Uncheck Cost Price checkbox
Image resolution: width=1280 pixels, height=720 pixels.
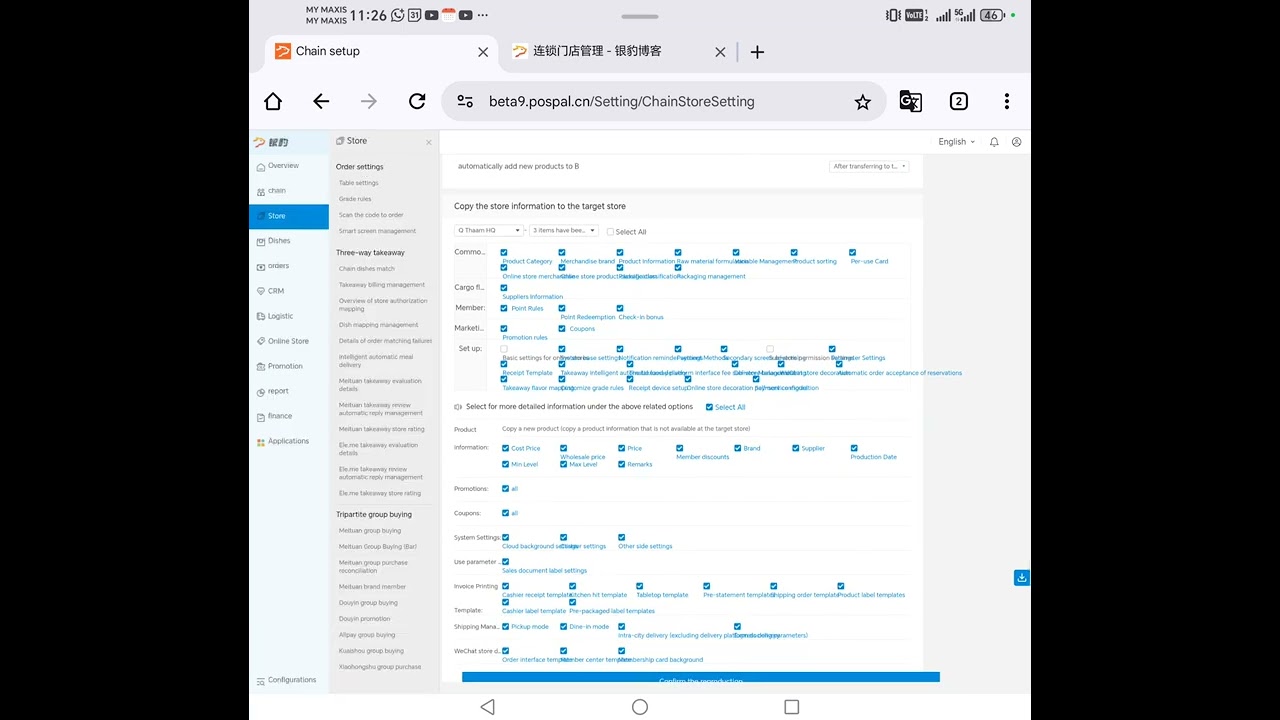pos(505,448)
